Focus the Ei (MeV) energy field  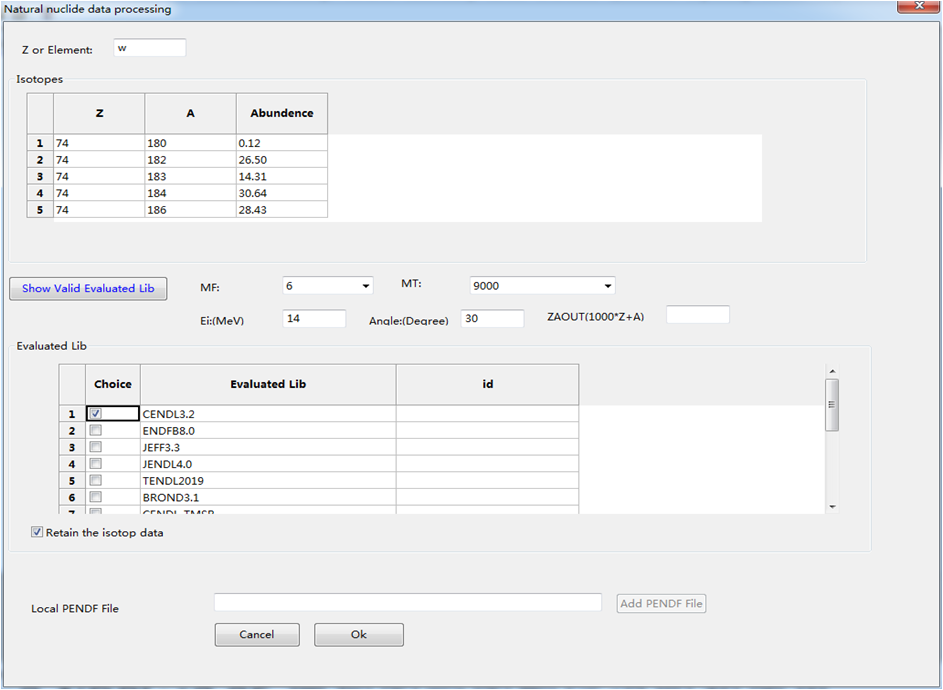(314, 319)
